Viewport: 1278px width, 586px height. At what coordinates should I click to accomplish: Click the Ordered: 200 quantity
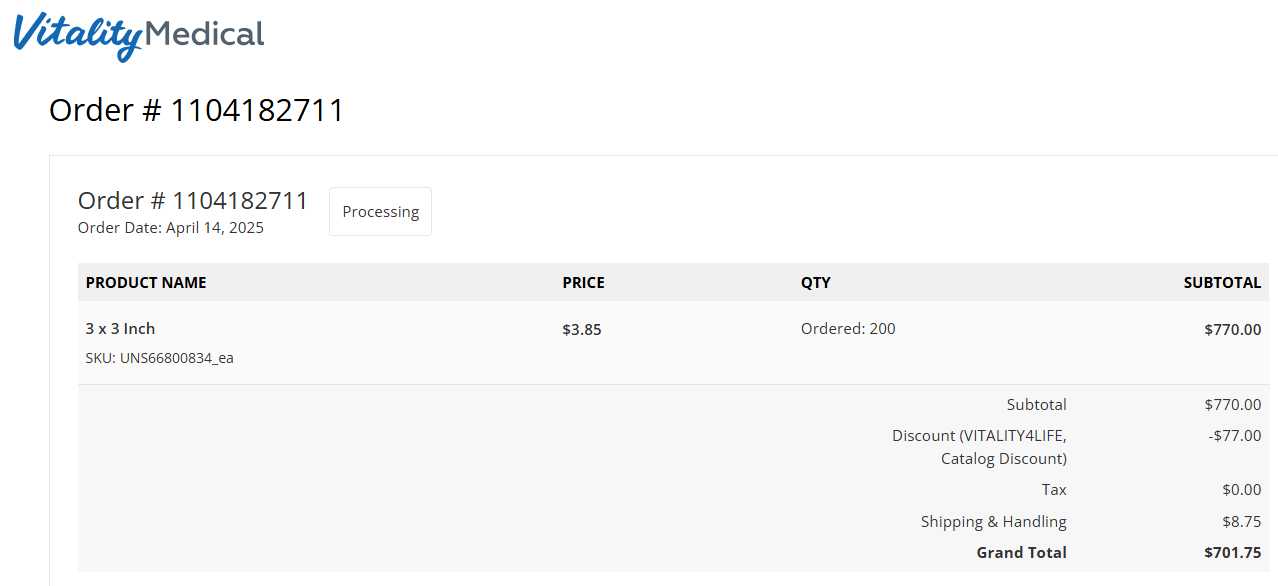[848, 328]
